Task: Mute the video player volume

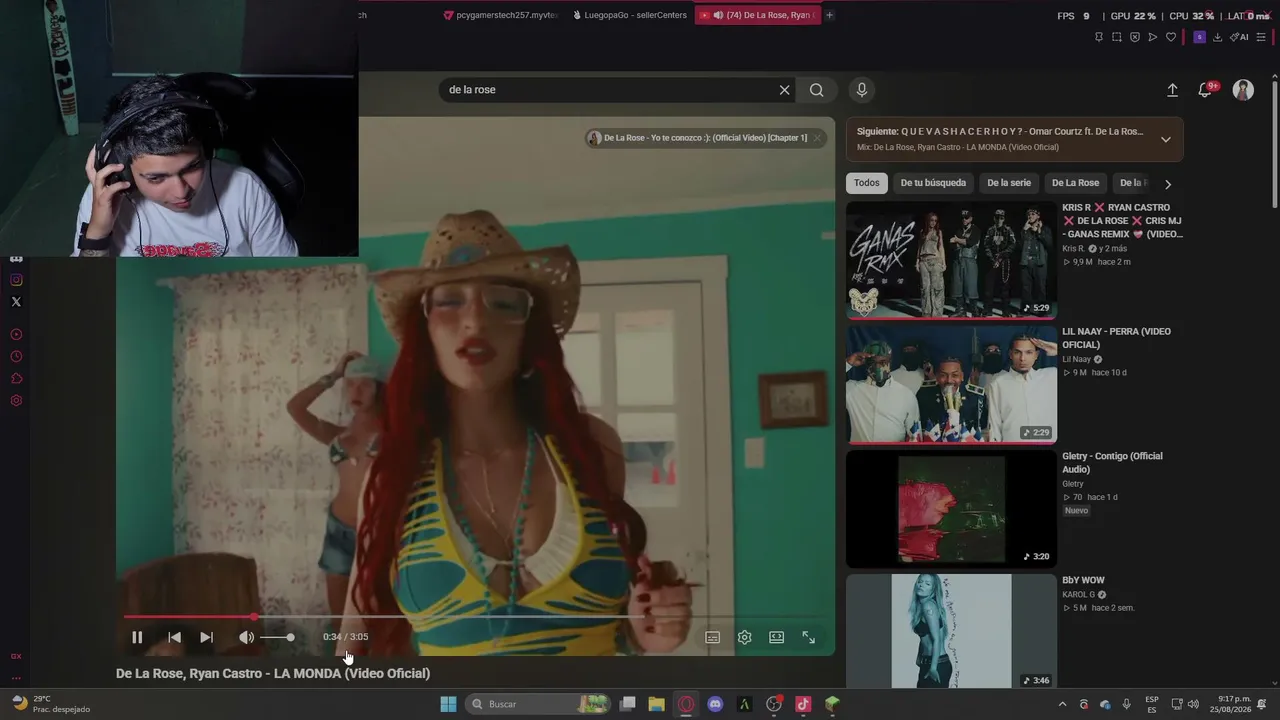Action: coord(246,637)
